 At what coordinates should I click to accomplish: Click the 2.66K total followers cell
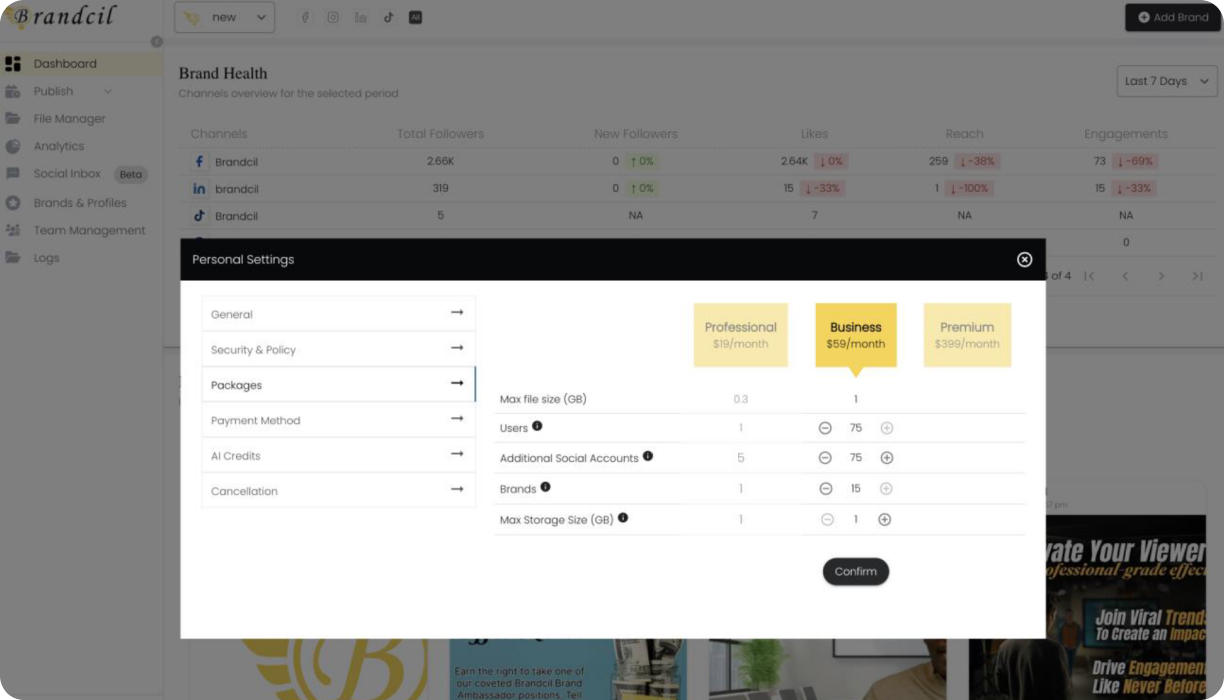point(440,161)
